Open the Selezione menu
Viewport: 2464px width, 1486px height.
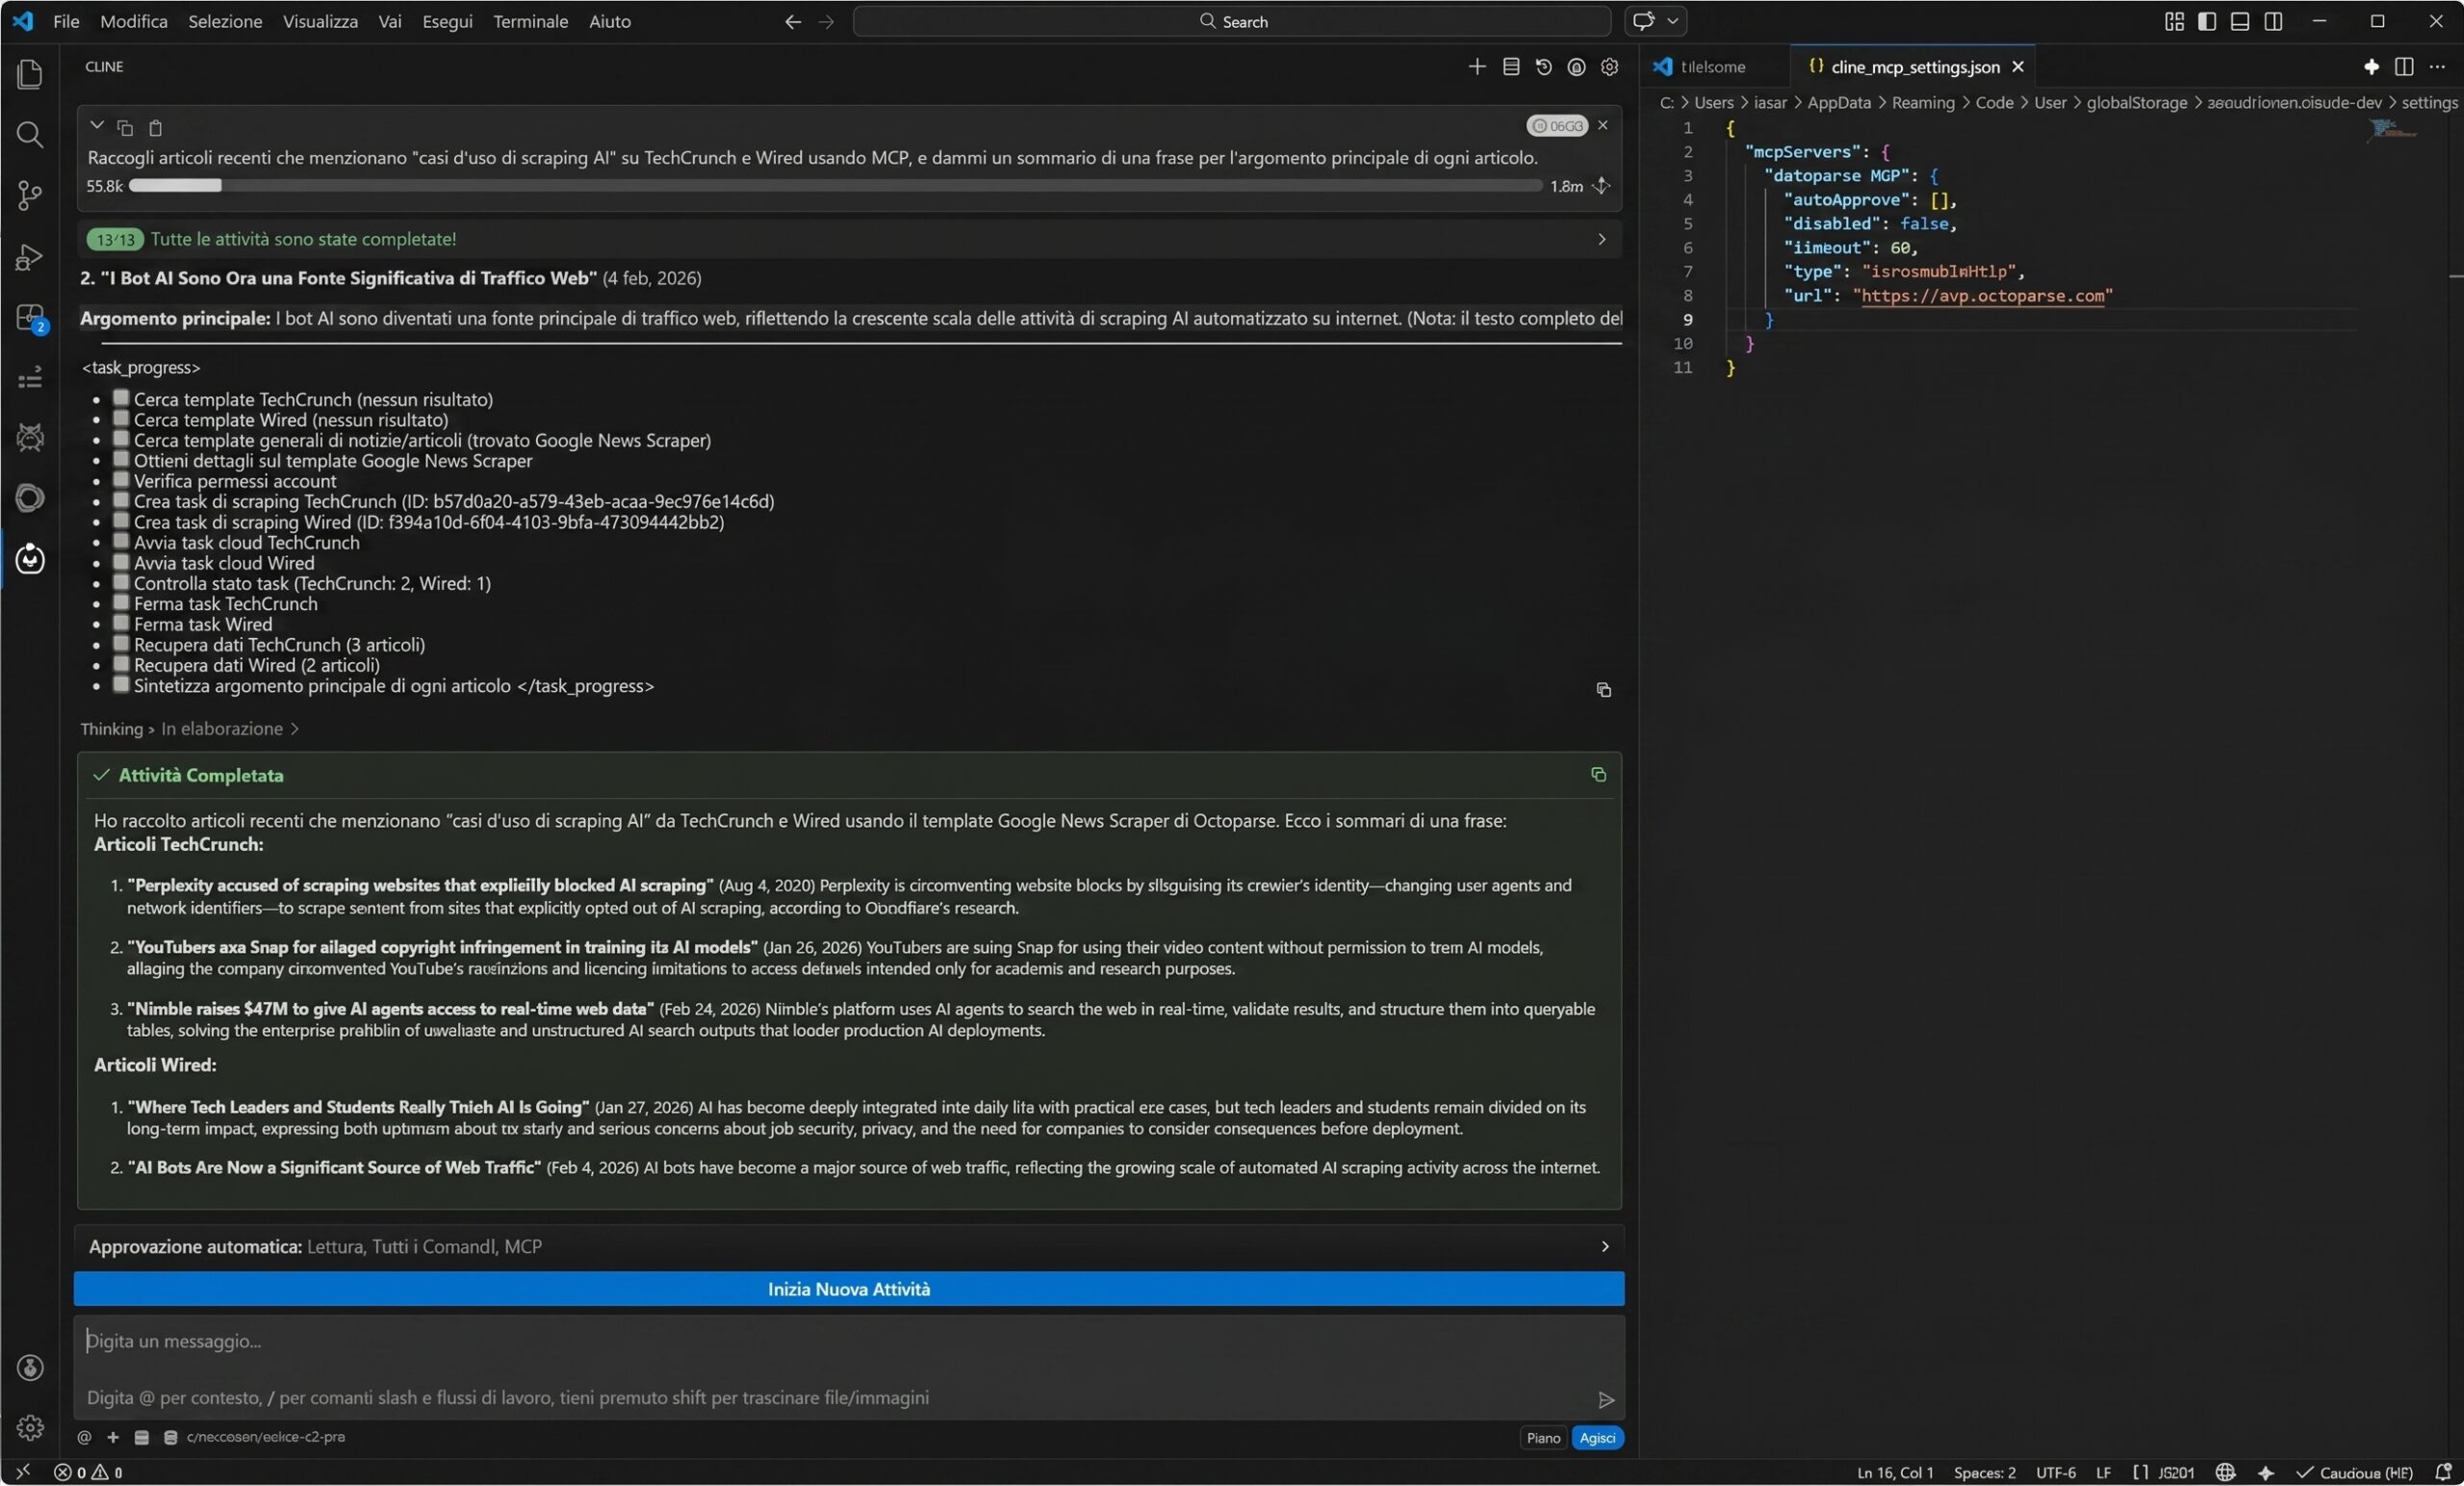(x=225, y=21)
